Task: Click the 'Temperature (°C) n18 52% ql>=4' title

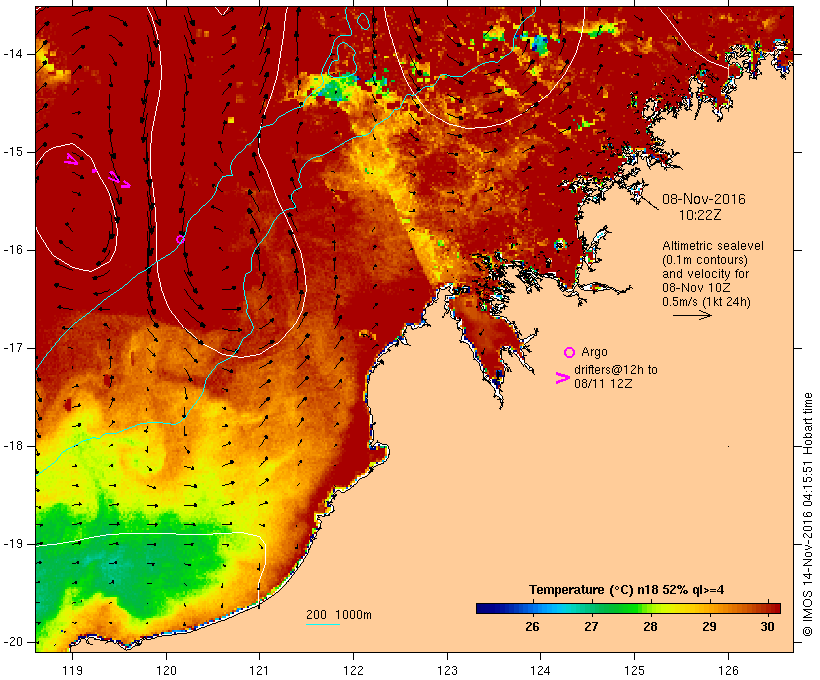Action: coord(627,590)
